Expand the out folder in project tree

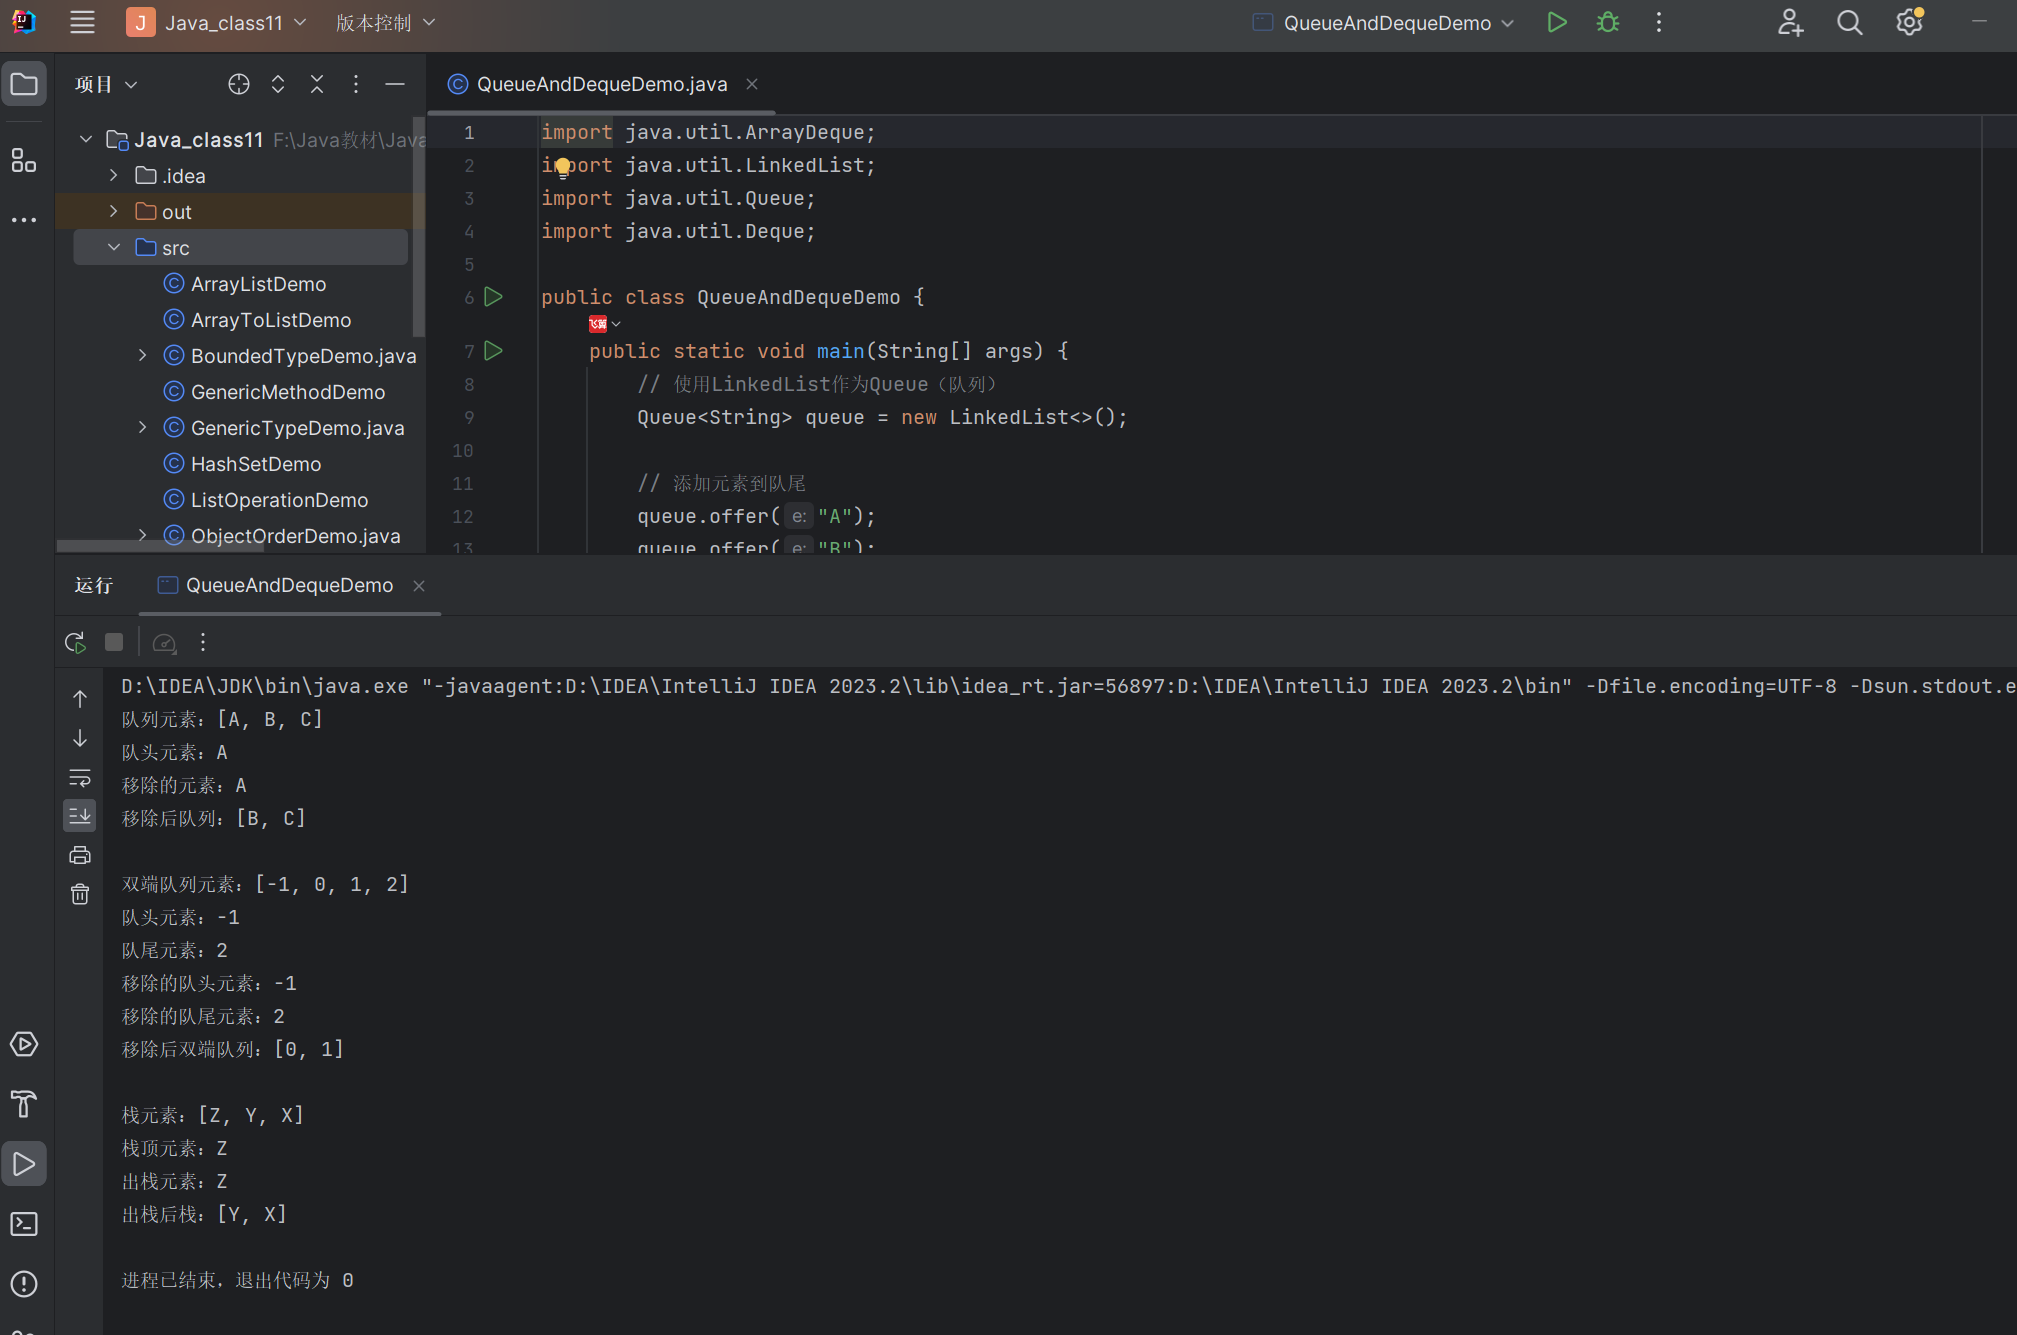coord(114,211)
